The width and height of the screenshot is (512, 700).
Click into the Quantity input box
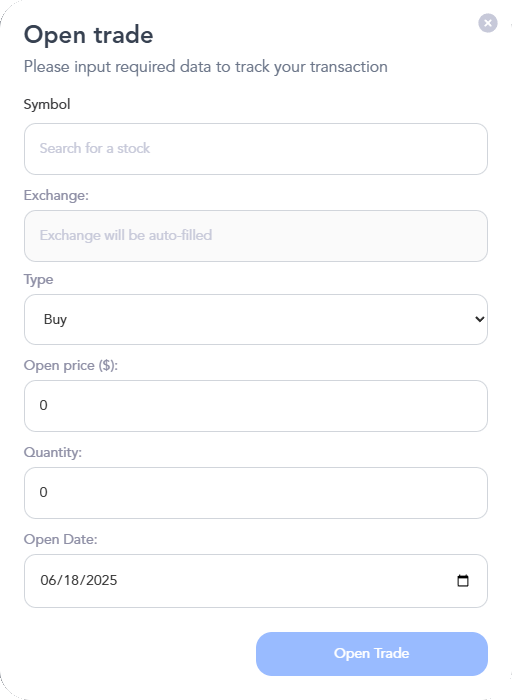pos(255,493)
